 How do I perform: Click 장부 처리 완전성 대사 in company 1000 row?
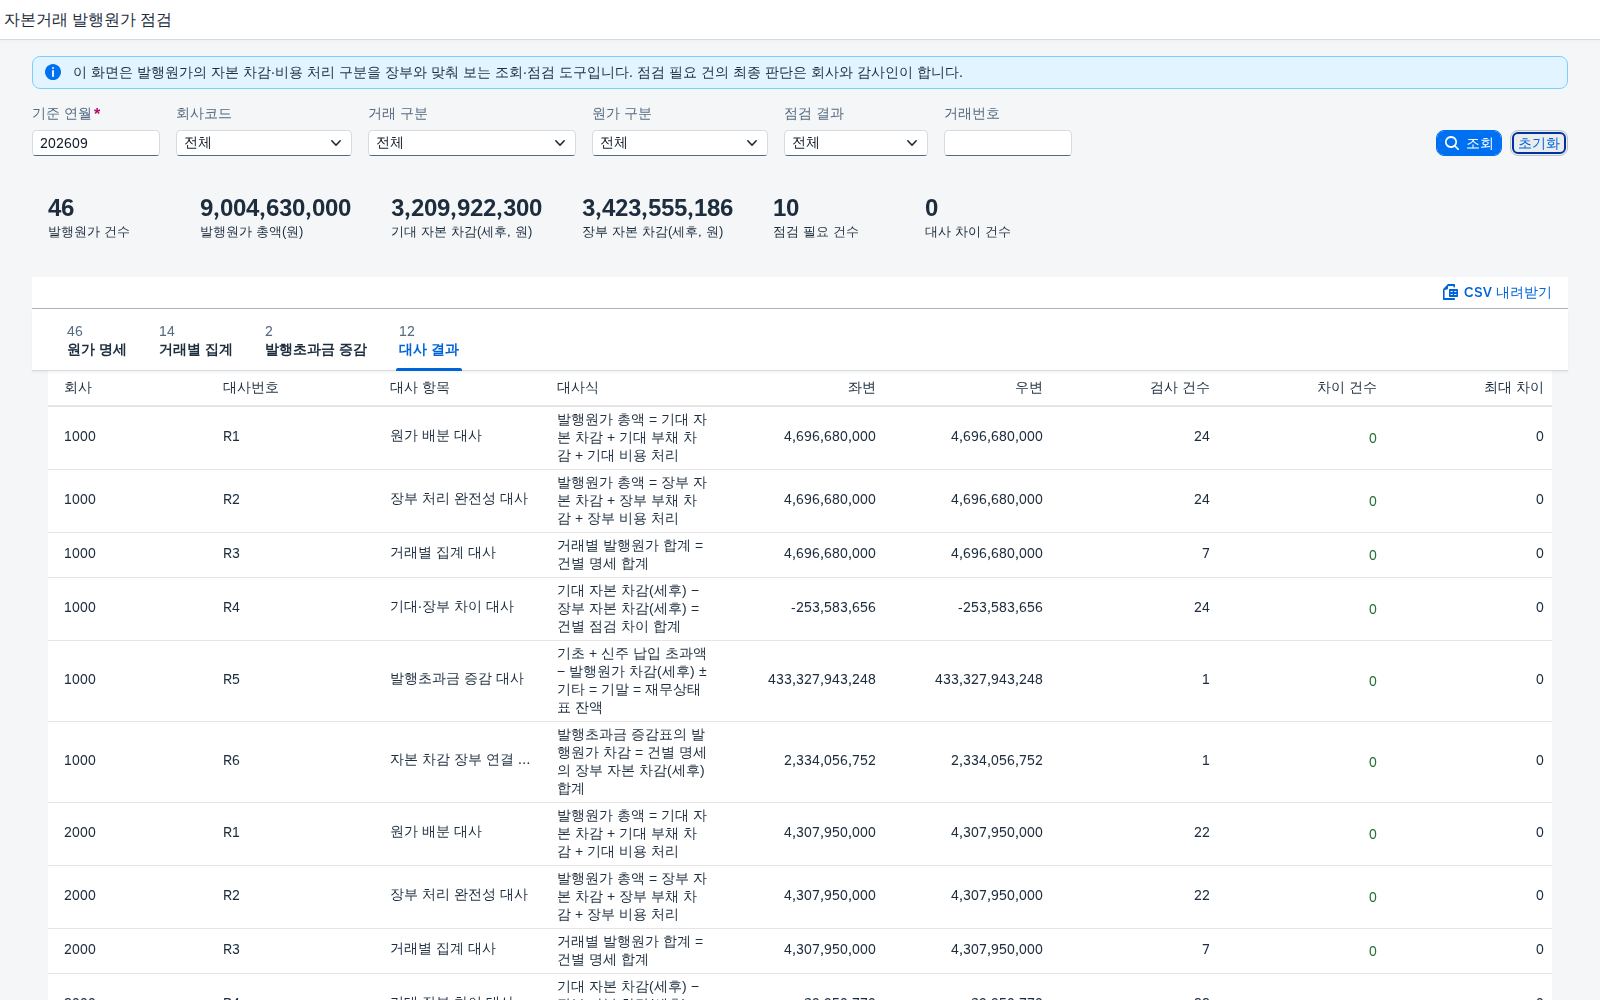pyautogui.click(x=459, y=499)
